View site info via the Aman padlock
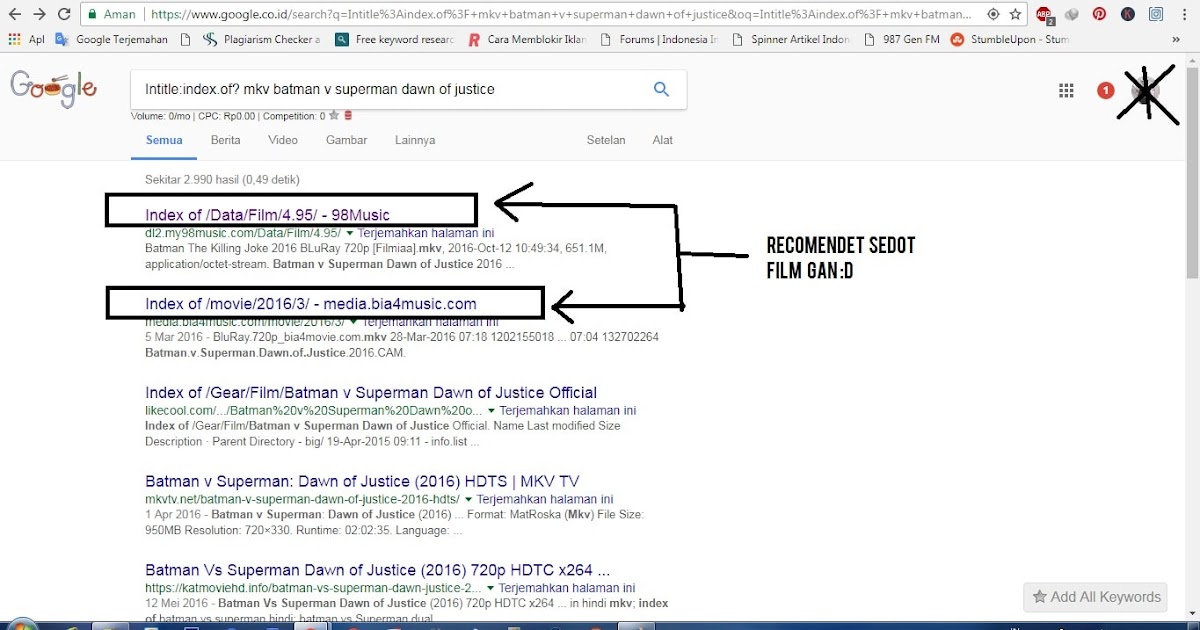 111,15
